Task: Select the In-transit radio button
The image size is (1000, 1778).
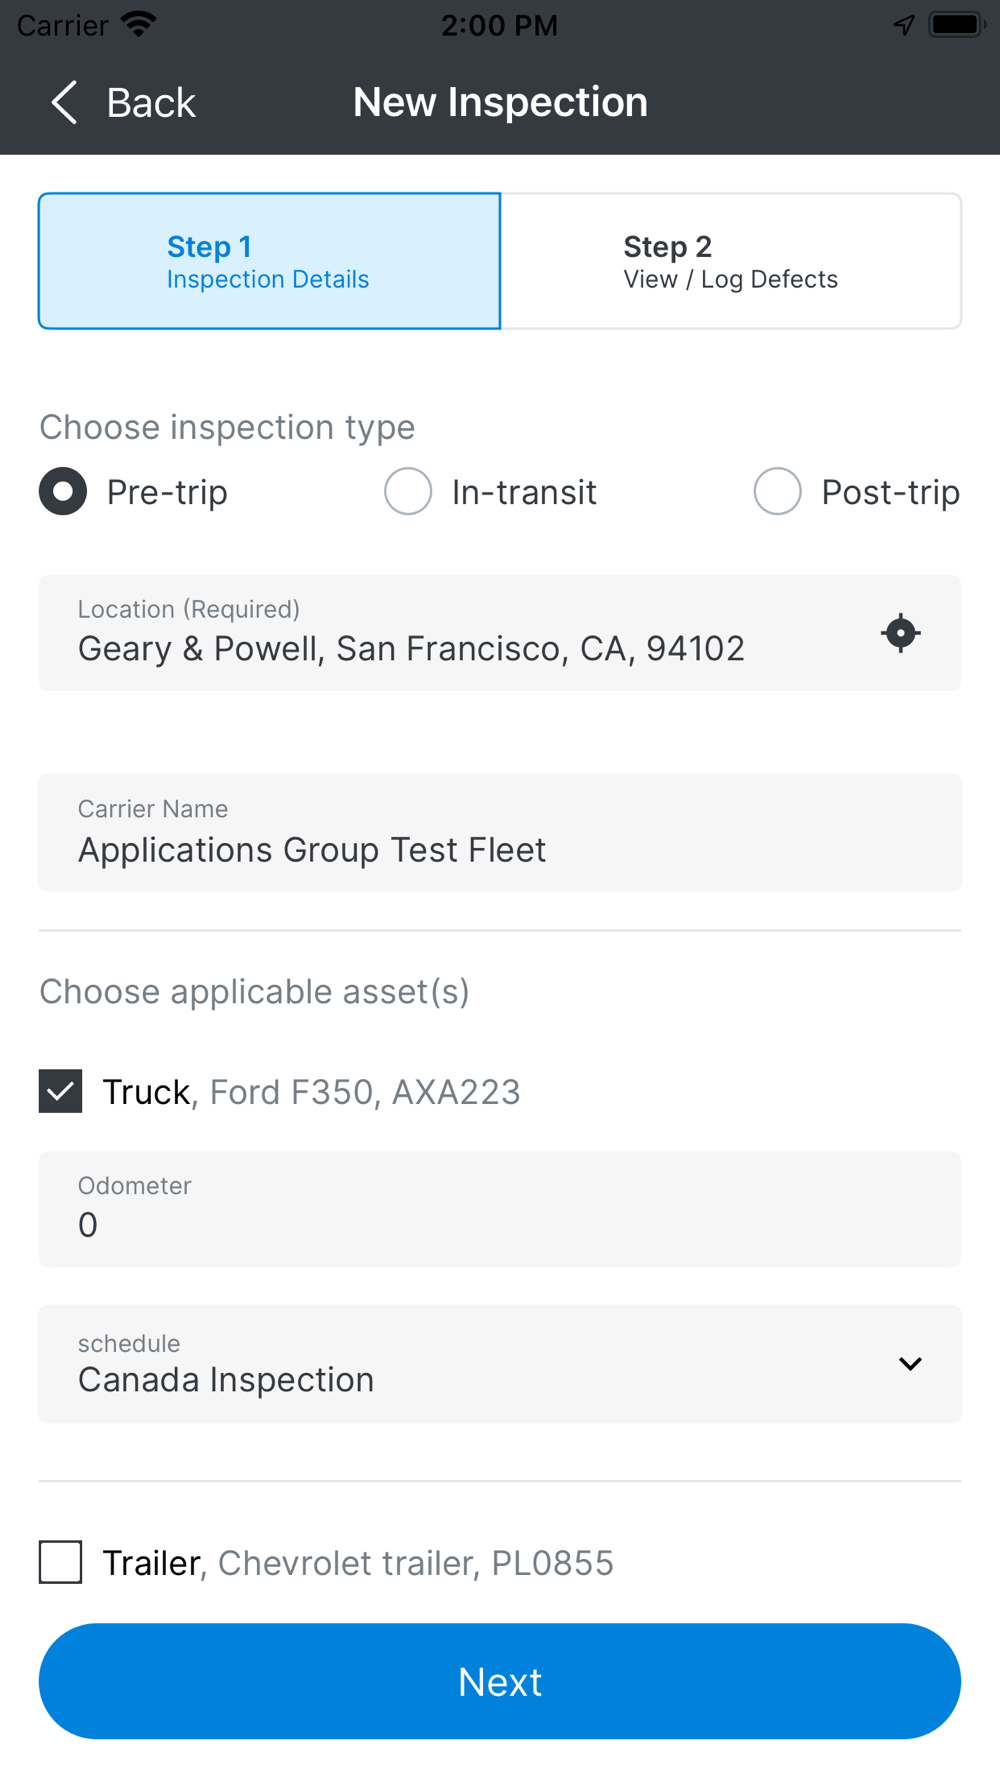Action: point(408,492)
